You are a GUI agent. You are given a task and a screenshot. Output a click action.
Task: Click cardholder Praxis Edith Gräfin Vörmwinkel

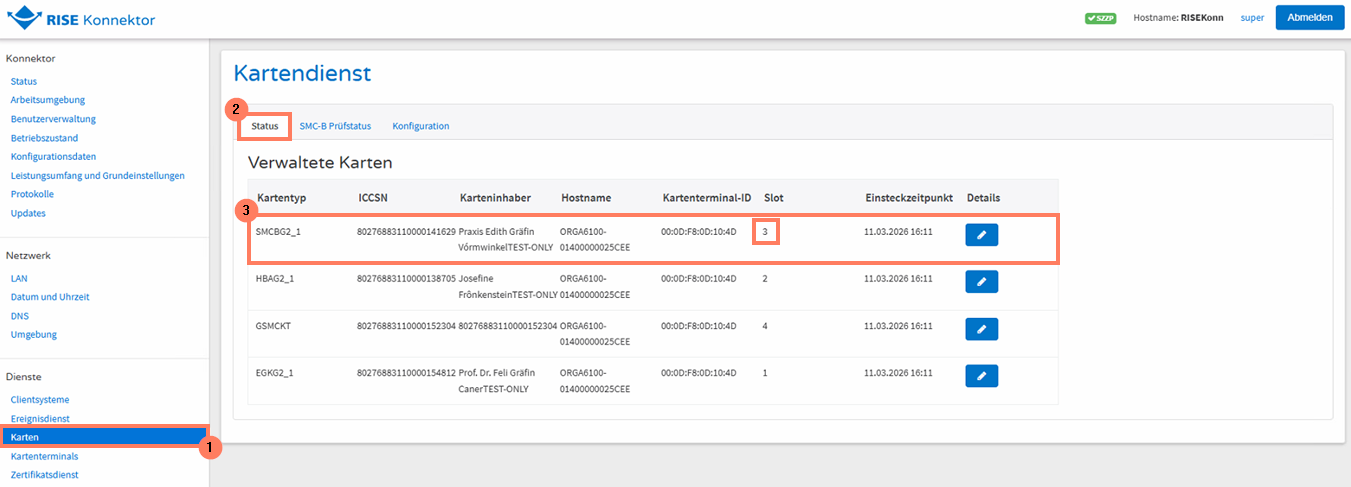[x=506, y=239]
